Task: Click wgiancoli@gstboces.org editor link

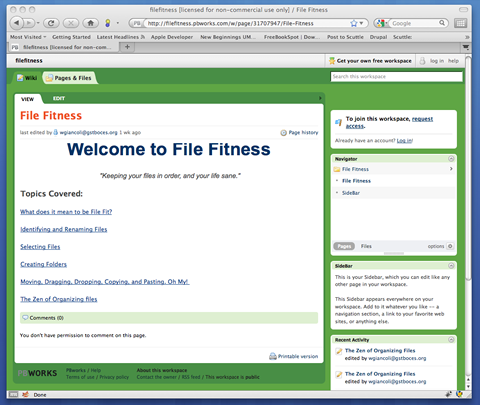Action: (88, 132)
